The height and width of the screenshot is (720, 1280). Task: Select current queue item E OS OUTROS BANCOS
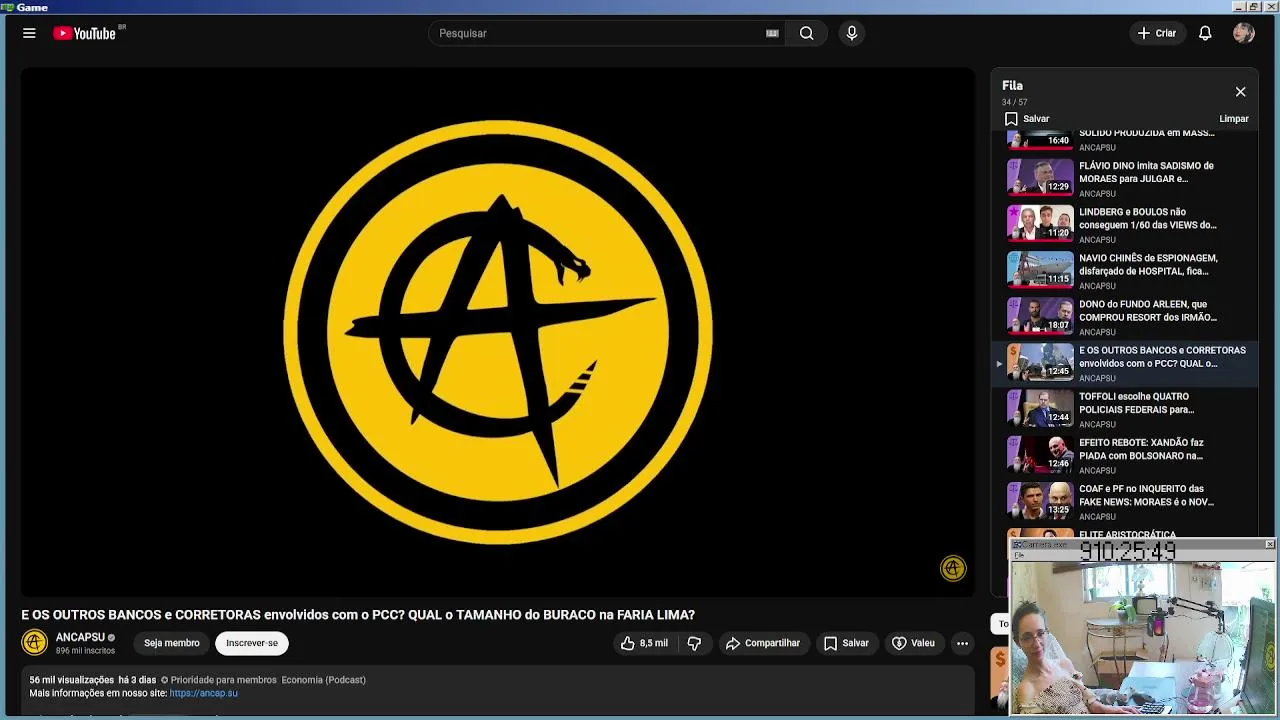[1126, 363]
